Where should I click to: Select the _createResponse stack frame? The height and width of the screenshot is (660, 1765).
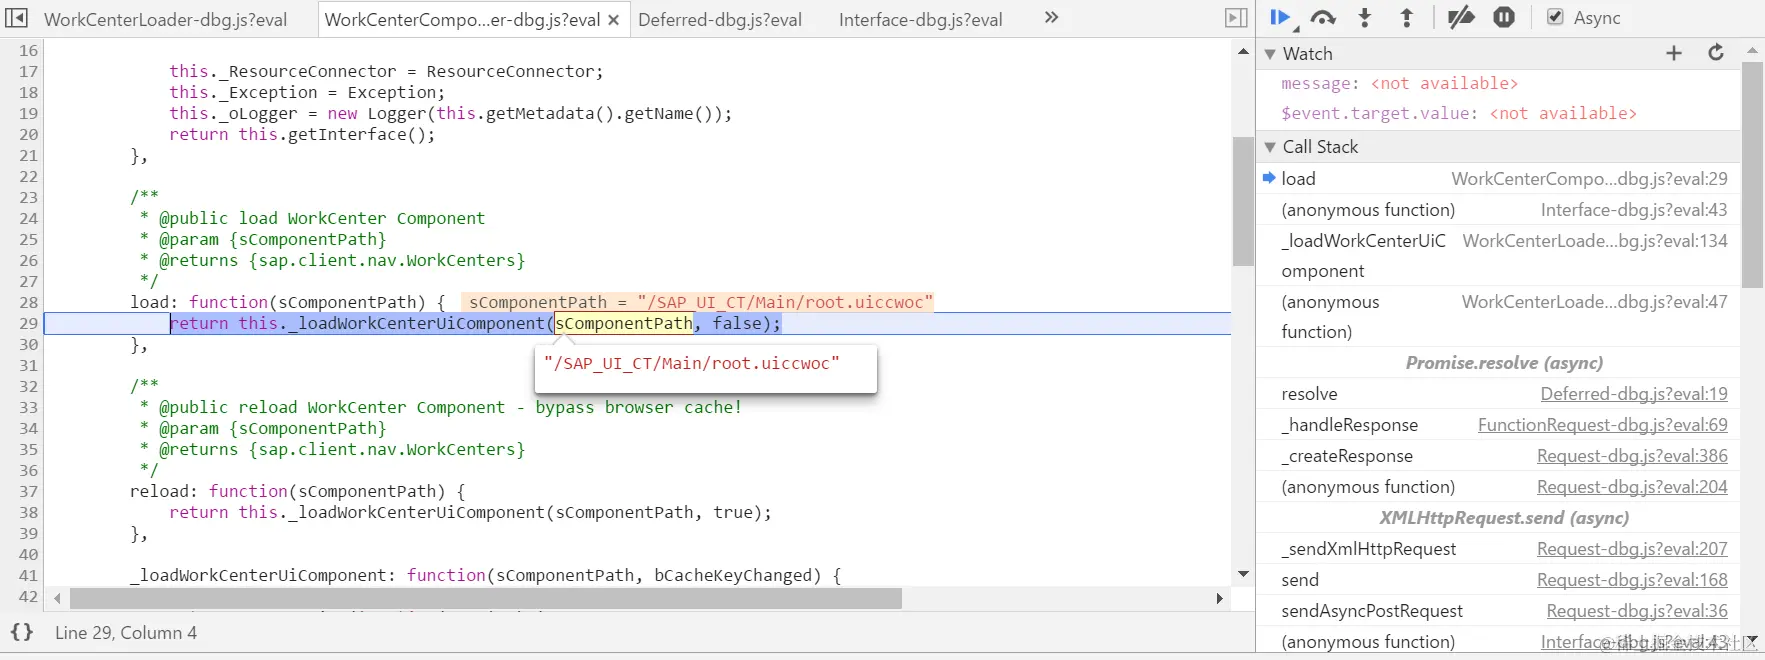coord(1498,456)
